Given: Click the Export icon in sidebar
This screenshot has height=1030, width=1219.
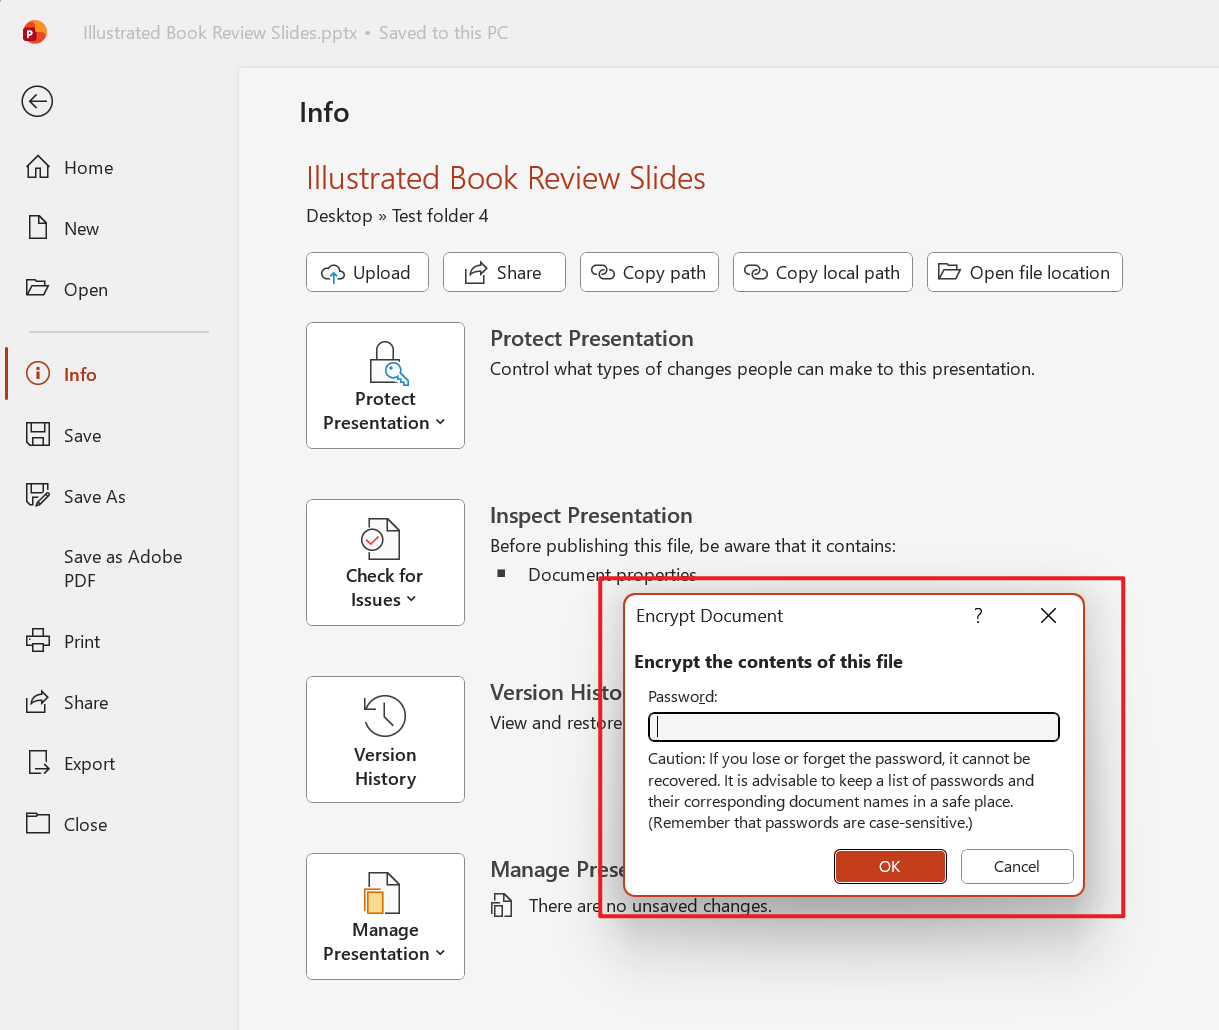Looking at the screenshot, I should tap(38, 763).
